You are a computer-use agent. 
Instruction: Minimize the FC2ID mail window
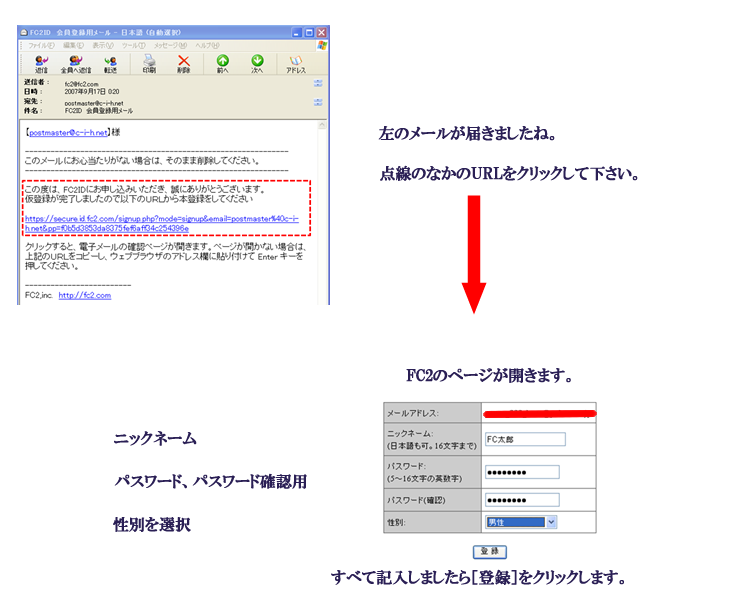pyautogui.click(x=297, y=33)
